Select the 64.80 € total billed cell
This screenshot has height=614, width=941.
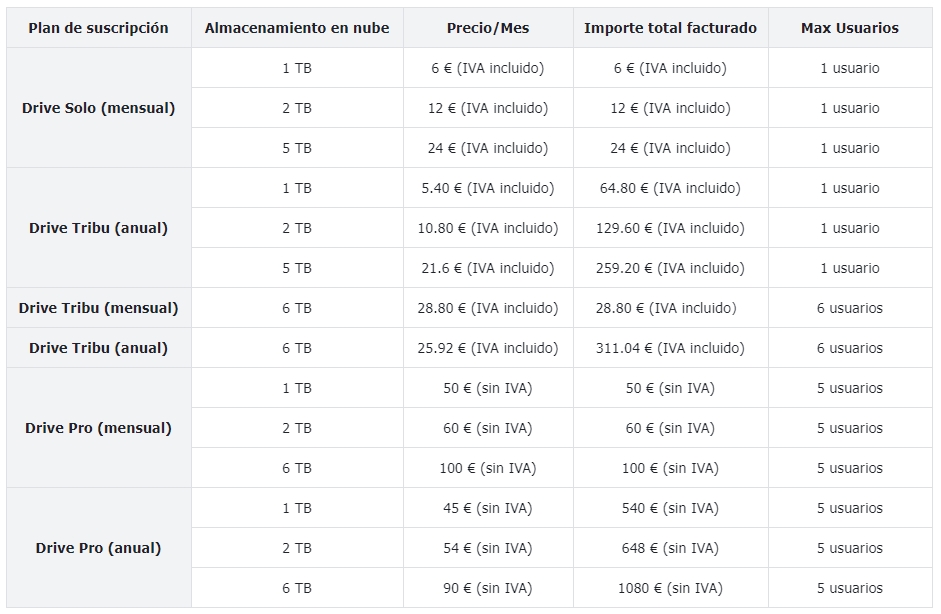[670, 188]
